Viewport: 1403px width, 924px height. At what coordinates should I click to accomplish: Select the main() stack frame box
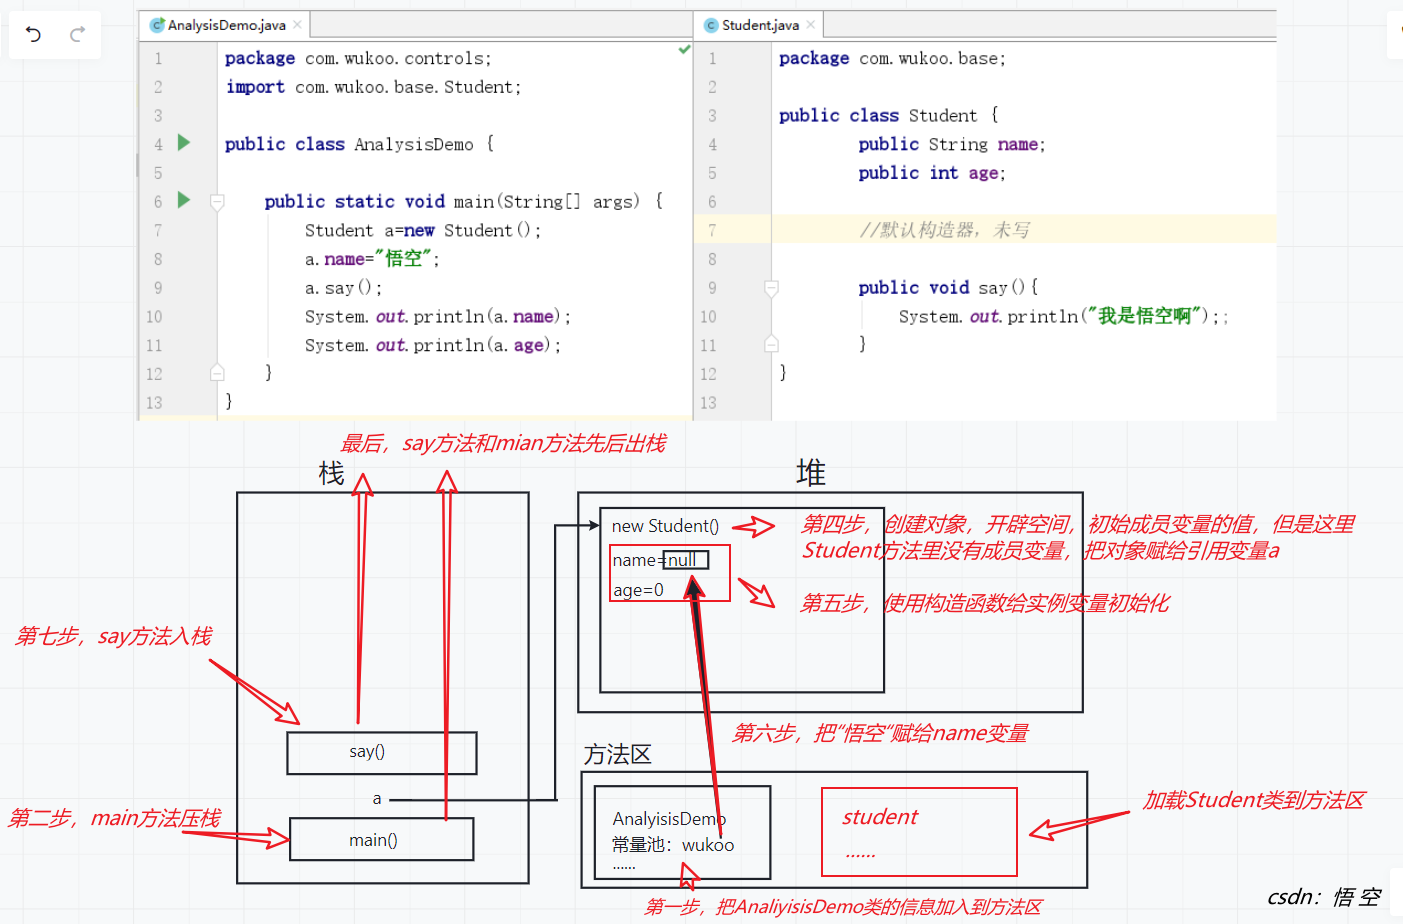382,839
